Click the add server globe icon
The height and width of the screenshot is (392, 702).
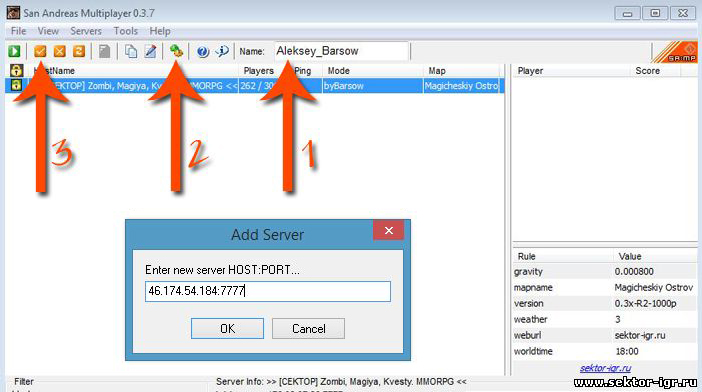(x=176, y=51)
